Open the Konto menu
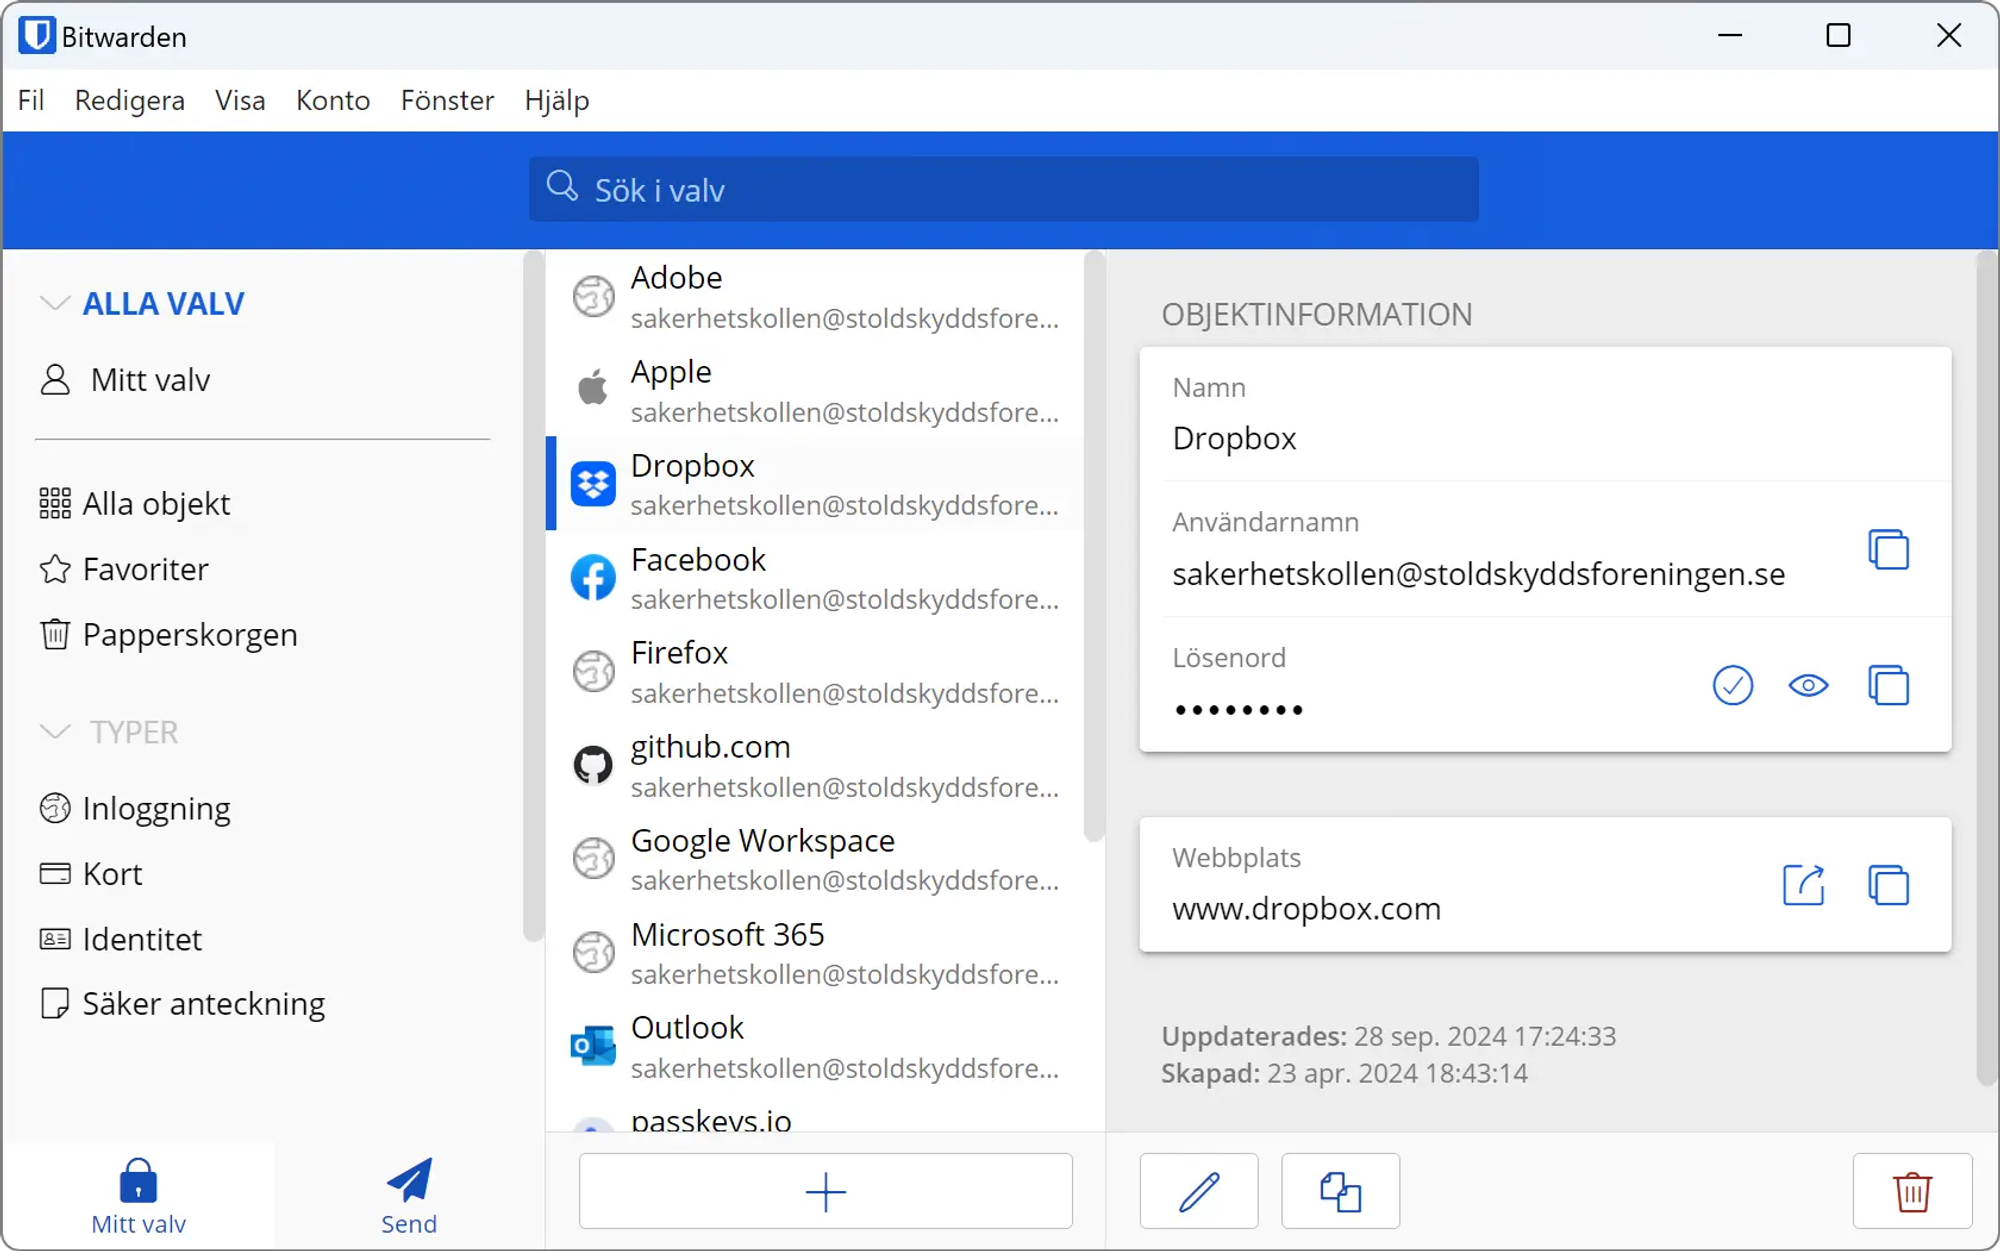 point(333,100)
